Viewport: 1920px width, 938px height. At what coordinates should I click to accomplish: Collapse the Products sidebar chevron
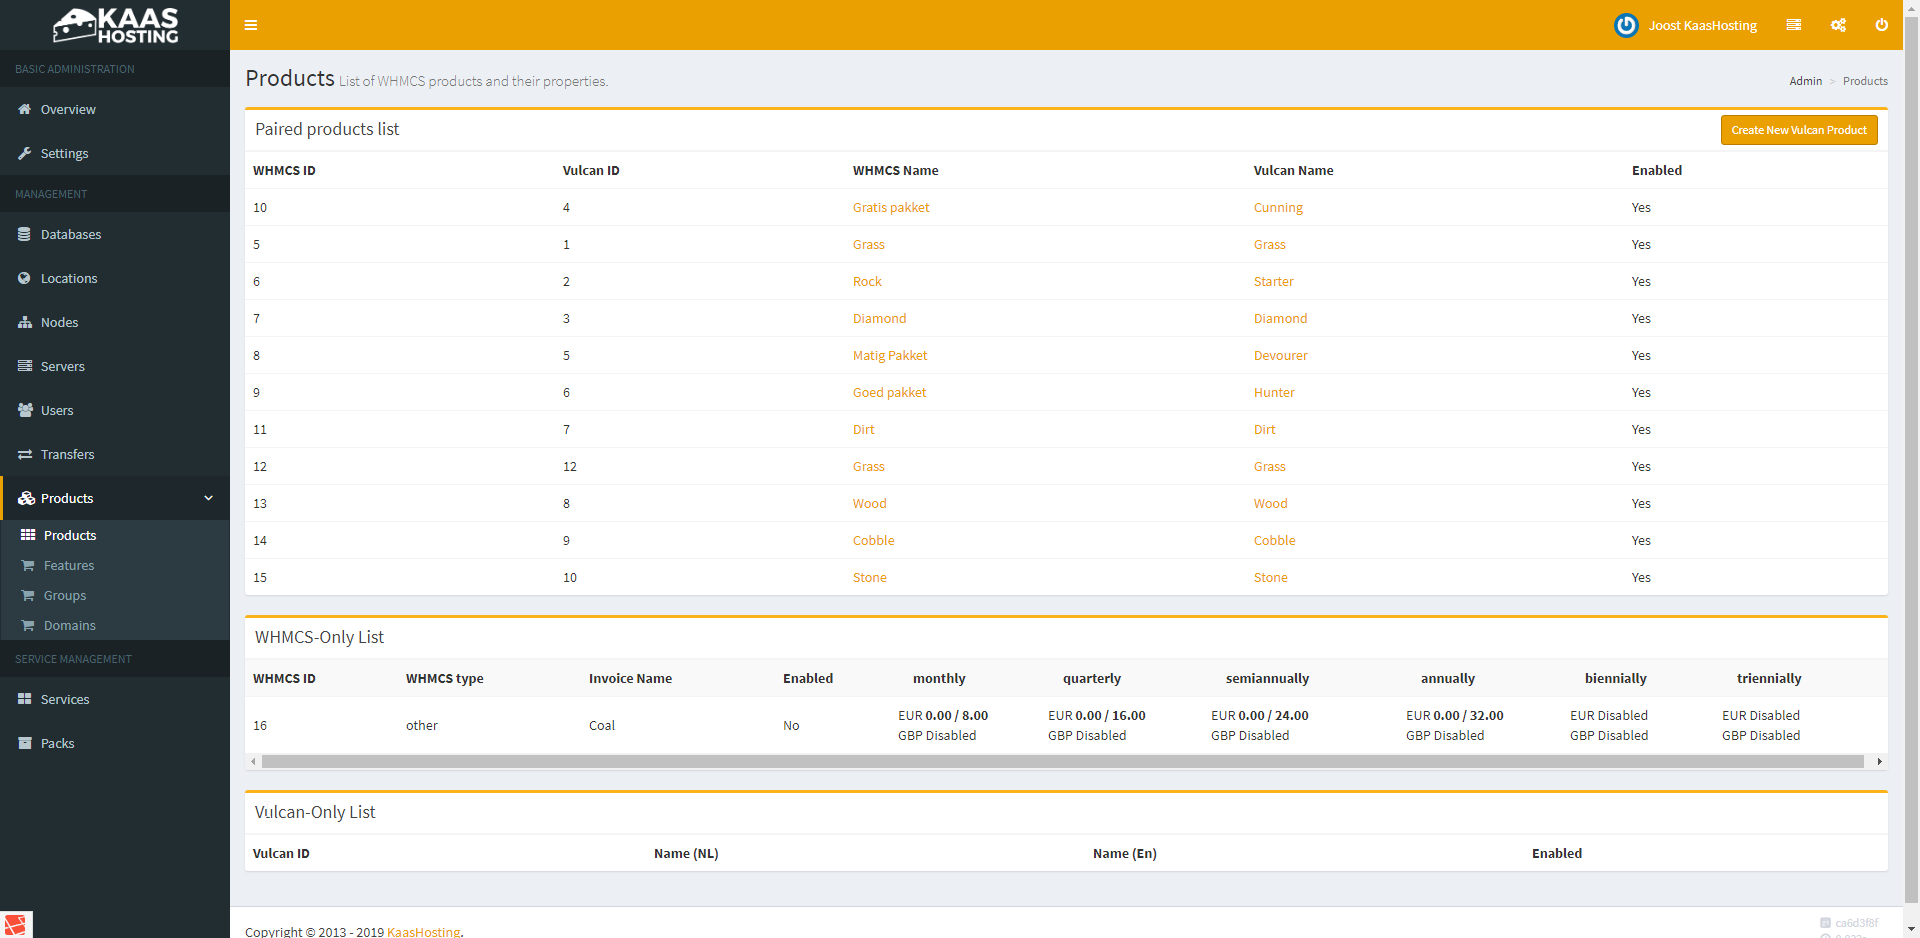coord(208,498)
